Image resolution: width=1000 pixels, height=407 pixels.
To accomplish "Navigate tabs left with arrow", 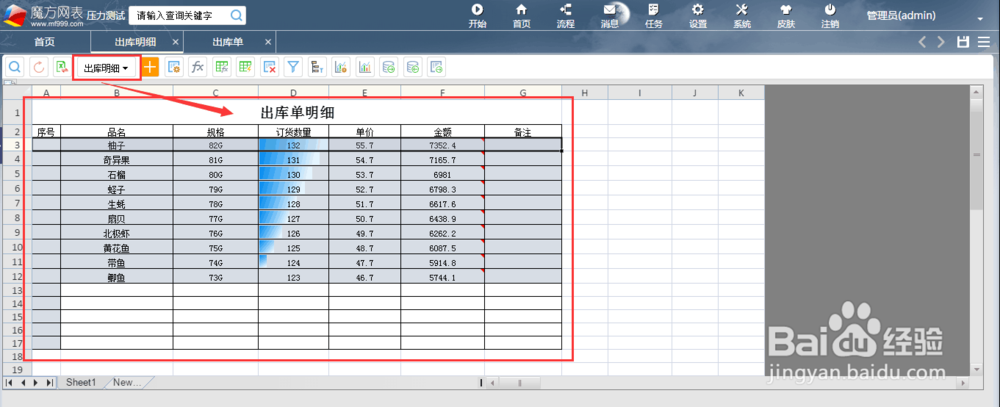I will point(922,42).
